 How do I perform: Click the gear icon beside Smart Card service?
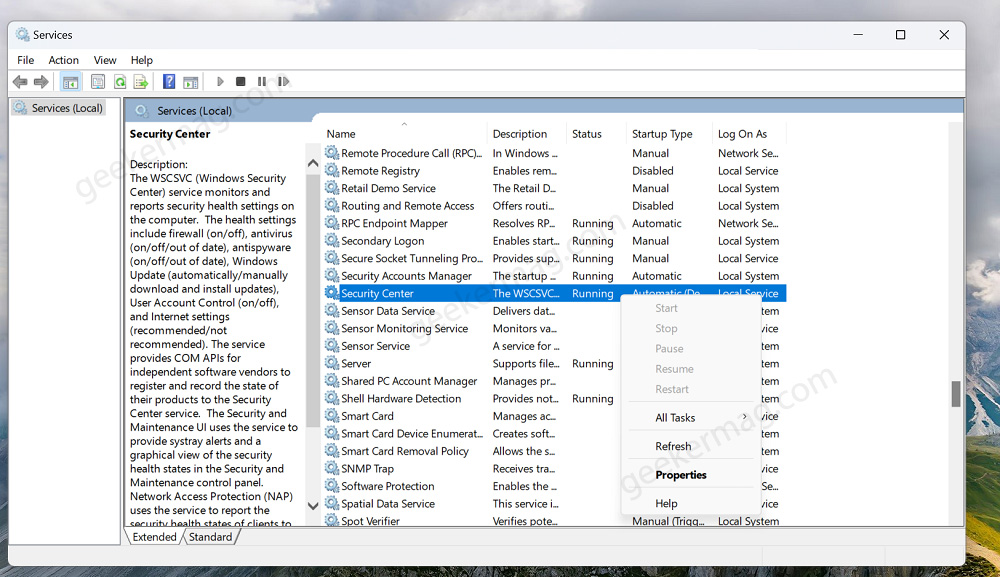point(332,416)
